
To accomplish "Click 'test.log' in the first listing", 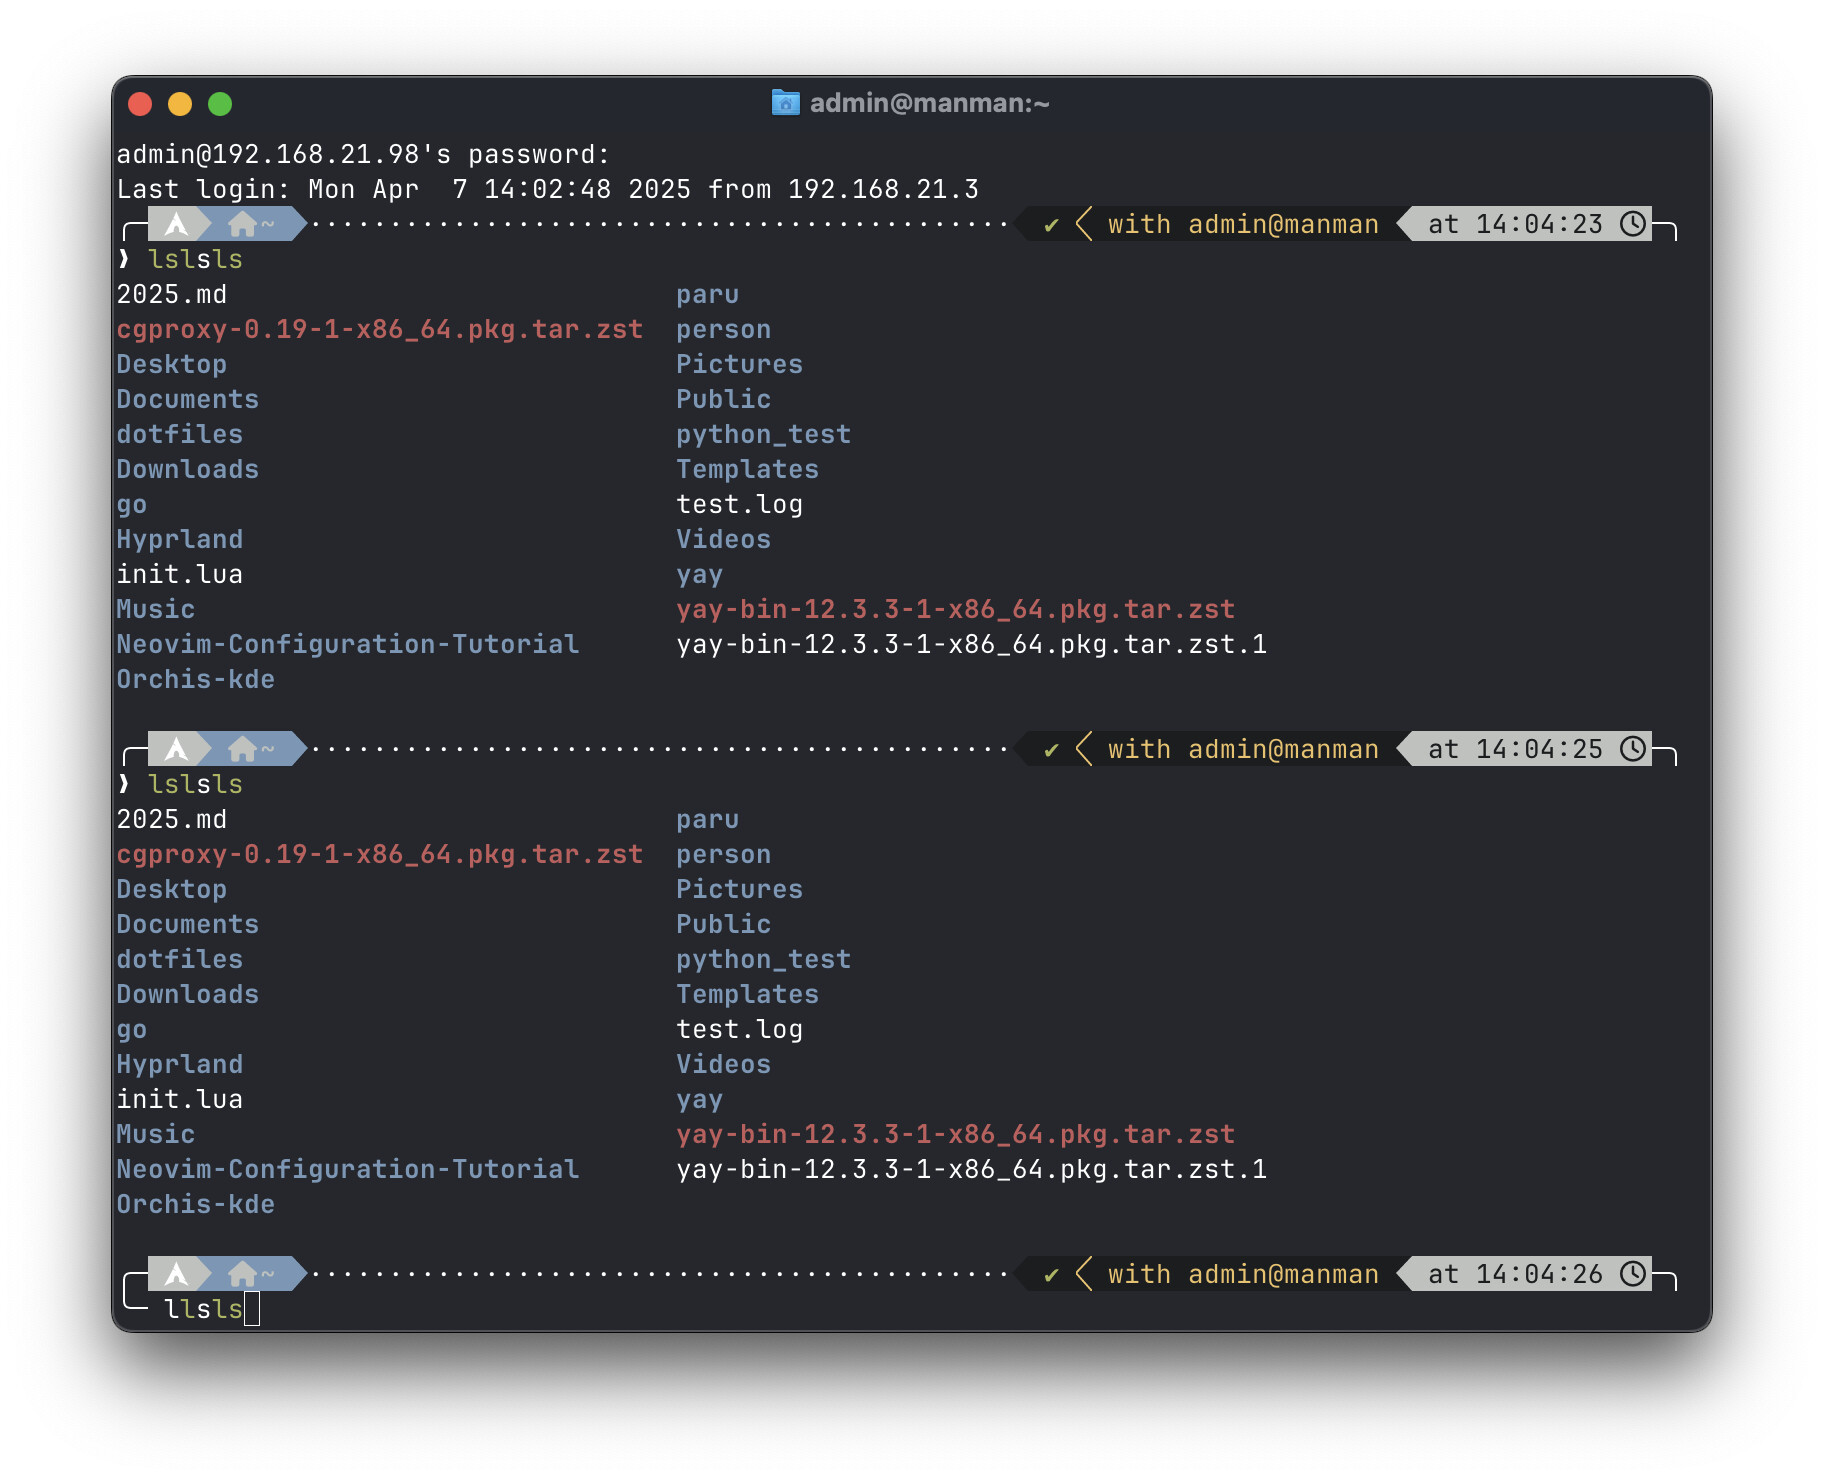I will coord(740,504).
